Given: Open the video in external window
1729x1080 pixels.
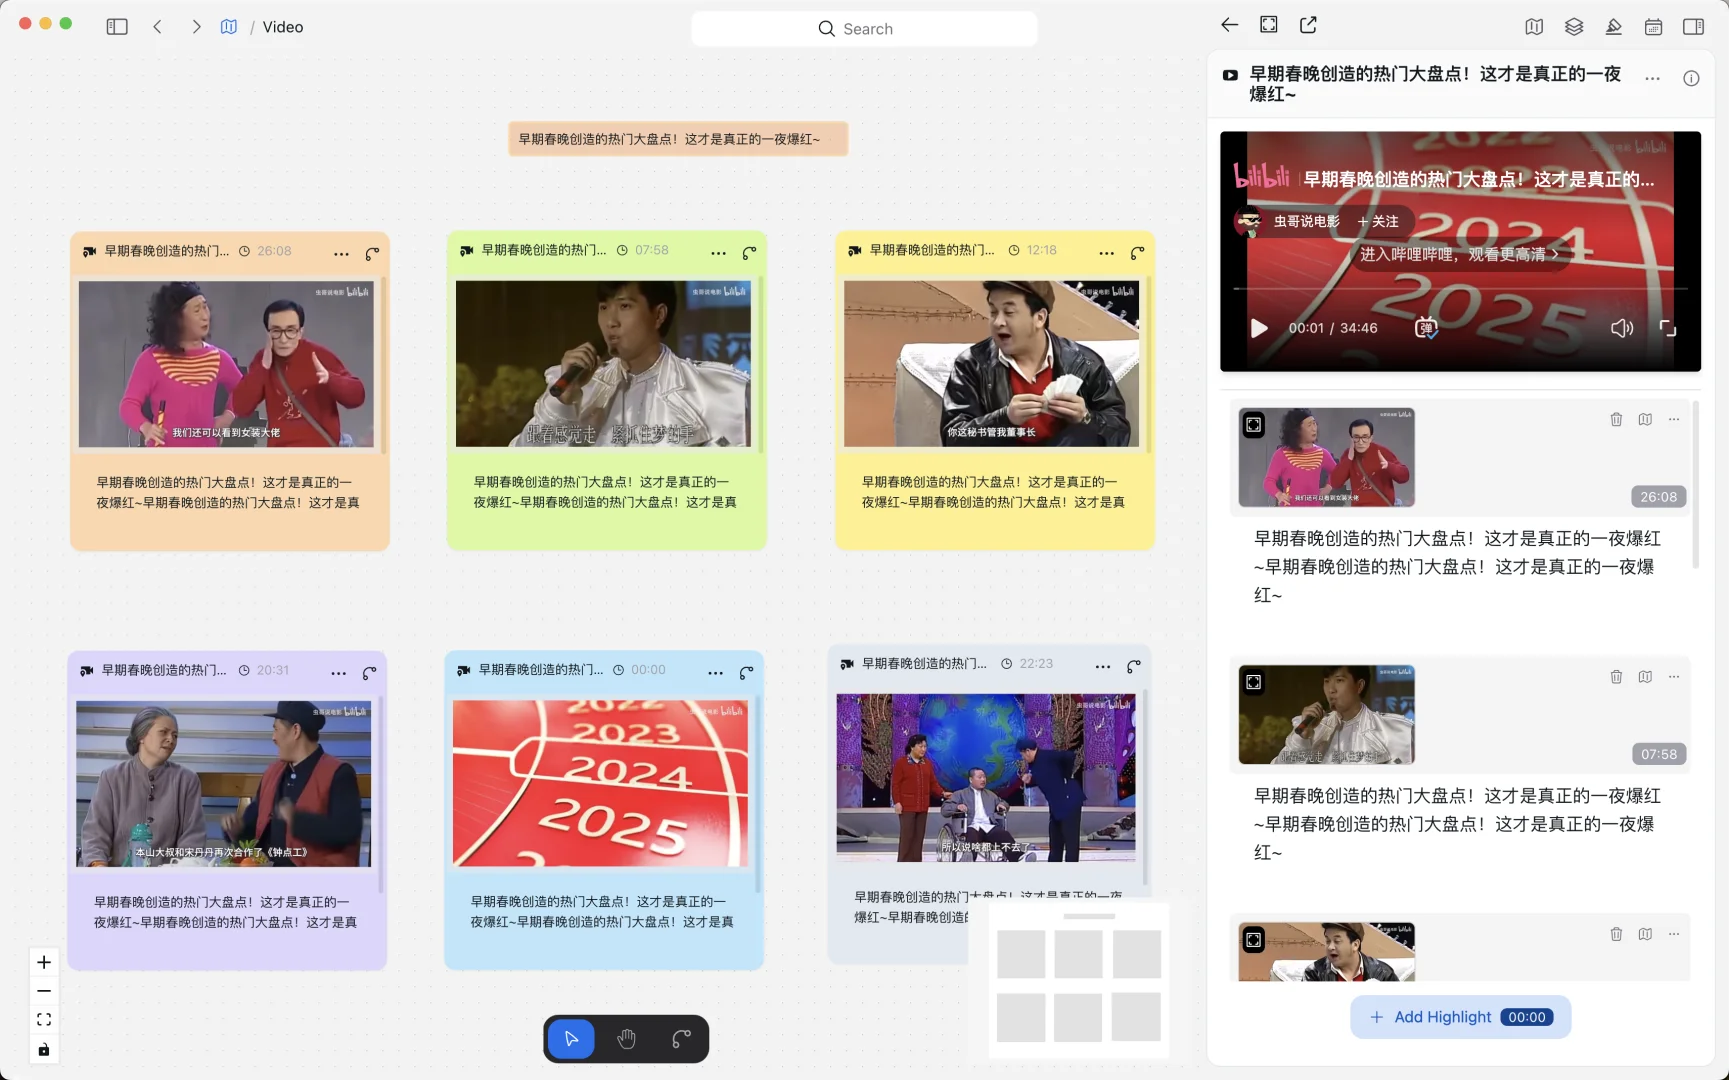Looking at the screenshot, I should point(1308,25).
